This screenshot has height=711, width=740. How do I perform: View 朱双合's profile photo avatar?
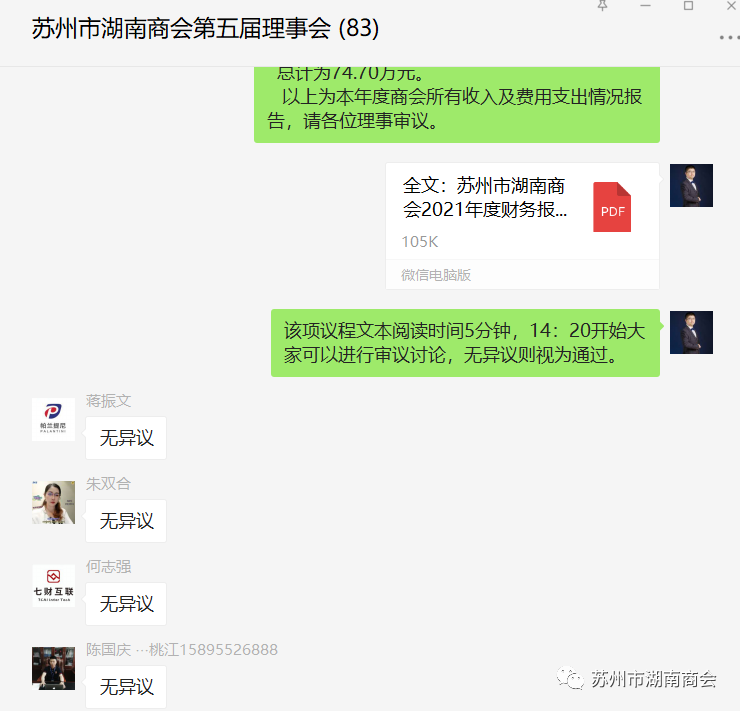point(53,502)
